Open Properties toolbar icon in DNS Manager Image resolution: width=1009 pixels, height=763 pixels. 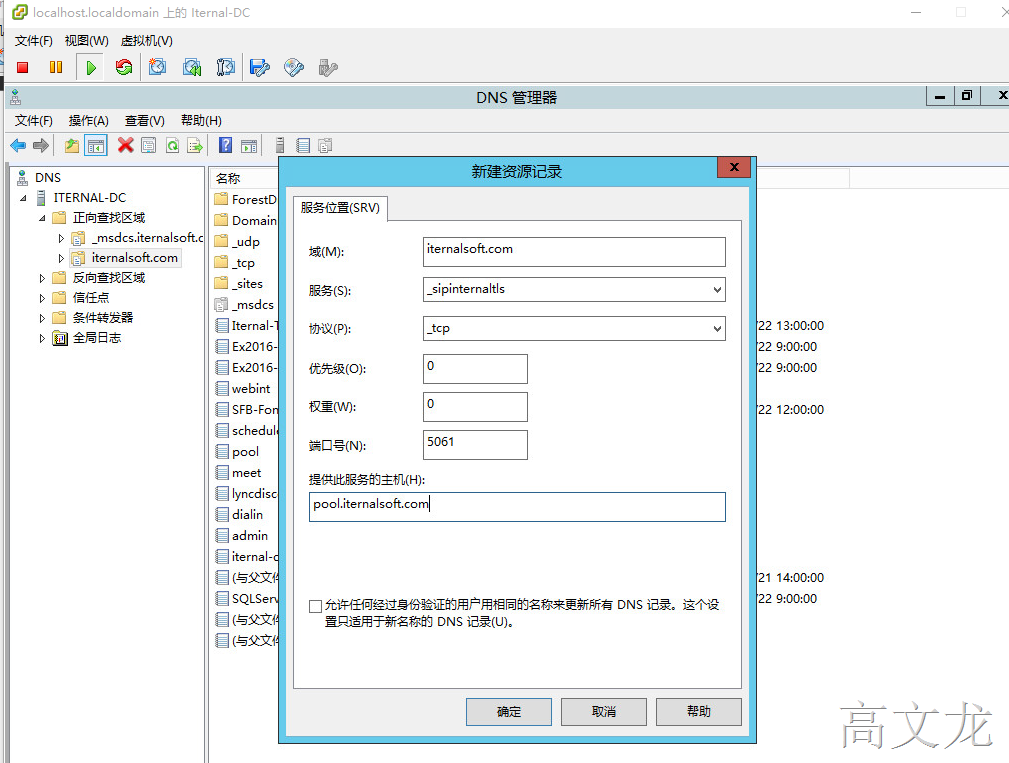click(149, 145)
